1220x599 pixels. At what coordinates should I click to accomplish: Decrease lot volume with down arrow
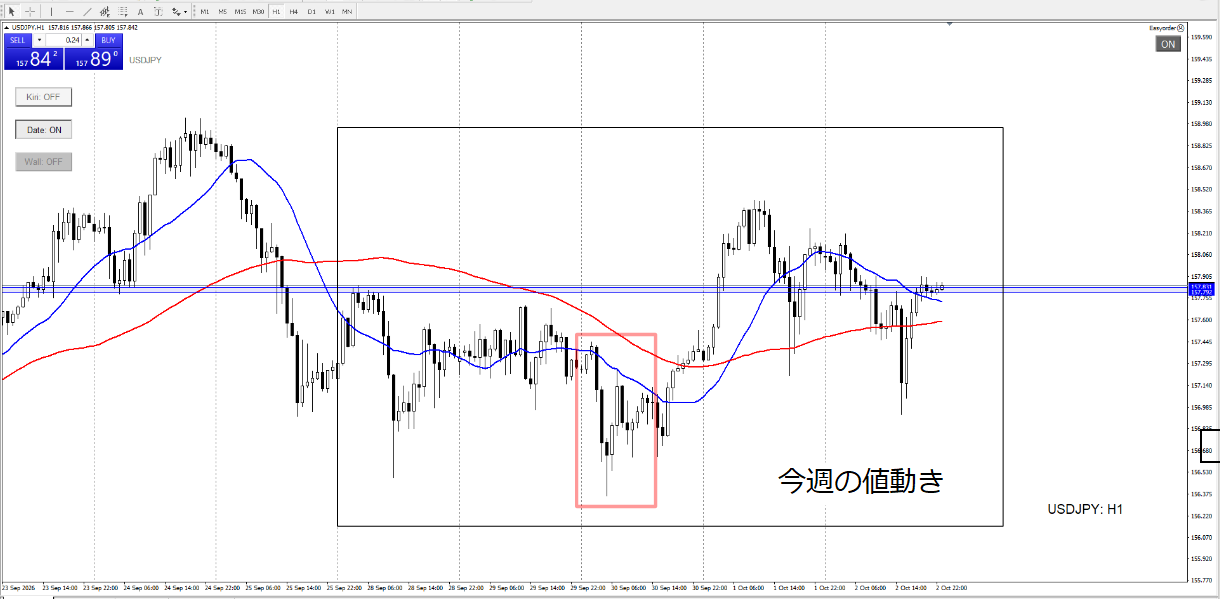coord(39,40)
